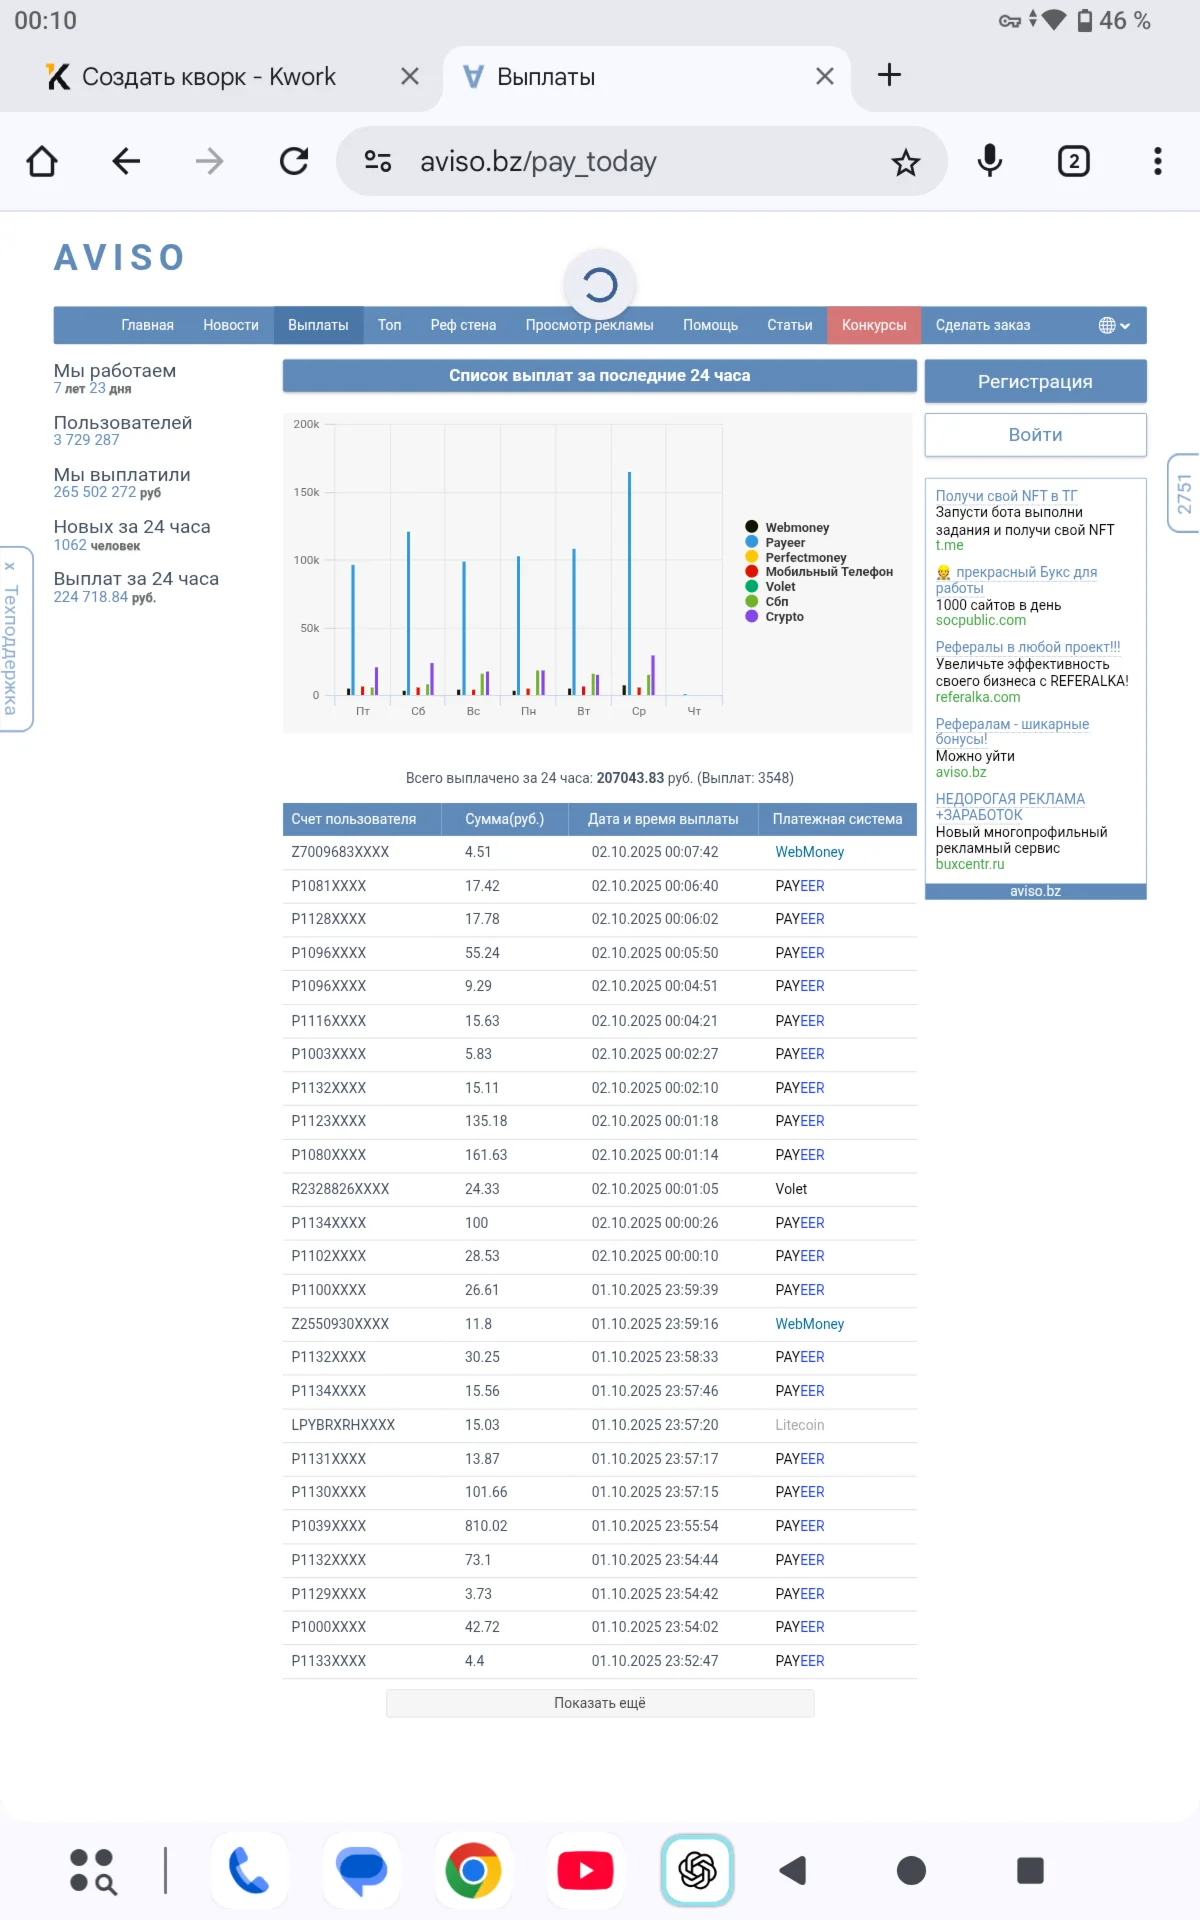Screen dimensions: 1200x1920
Task: Tap the microphone voice search icon
Action: 989,161
